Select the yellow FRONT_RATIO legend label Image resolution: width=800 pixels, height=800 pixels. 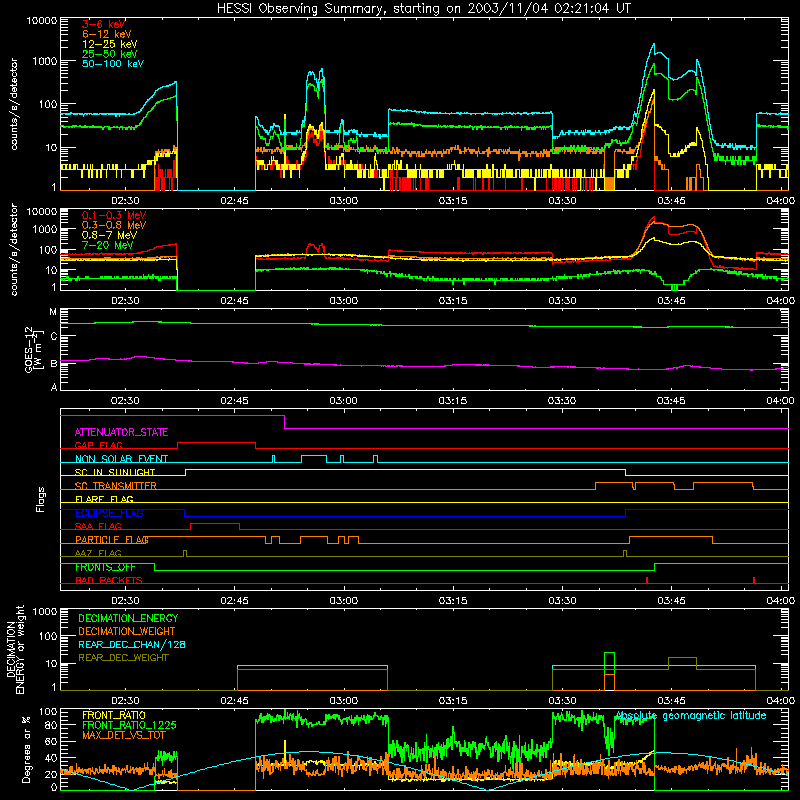[x=113, y=715]
